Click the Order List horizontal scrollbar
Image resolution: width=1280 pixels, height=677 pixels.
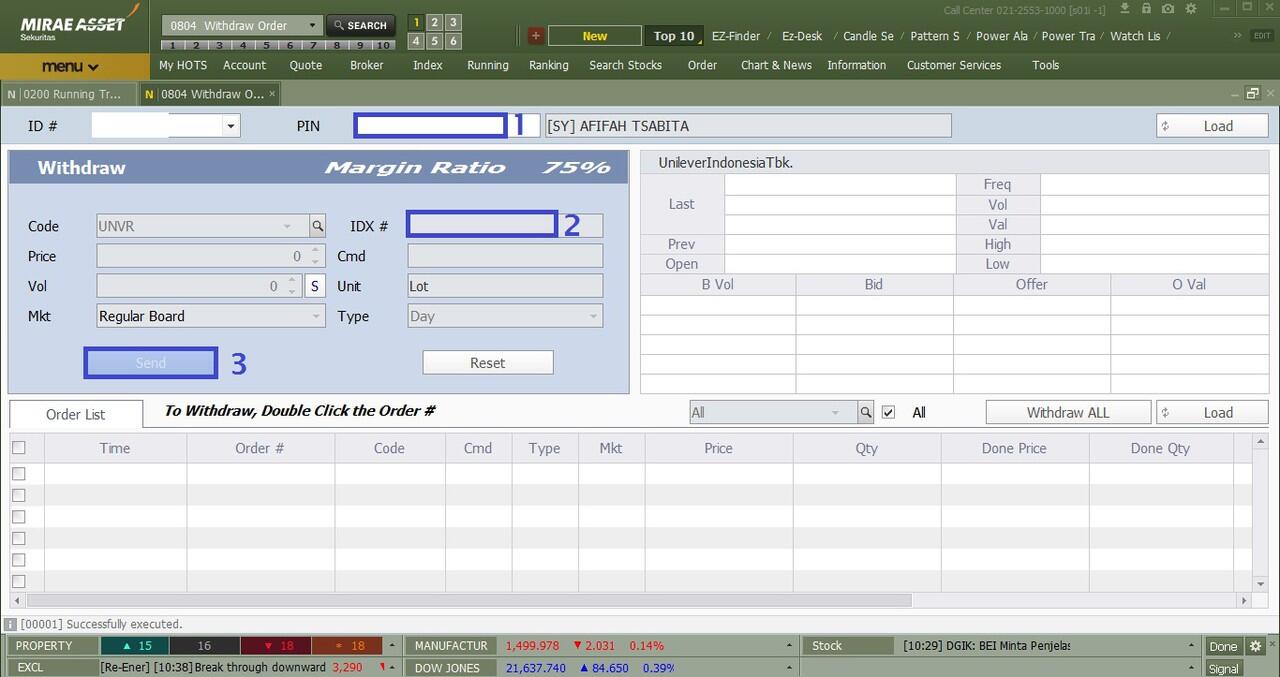pos(469,601)
